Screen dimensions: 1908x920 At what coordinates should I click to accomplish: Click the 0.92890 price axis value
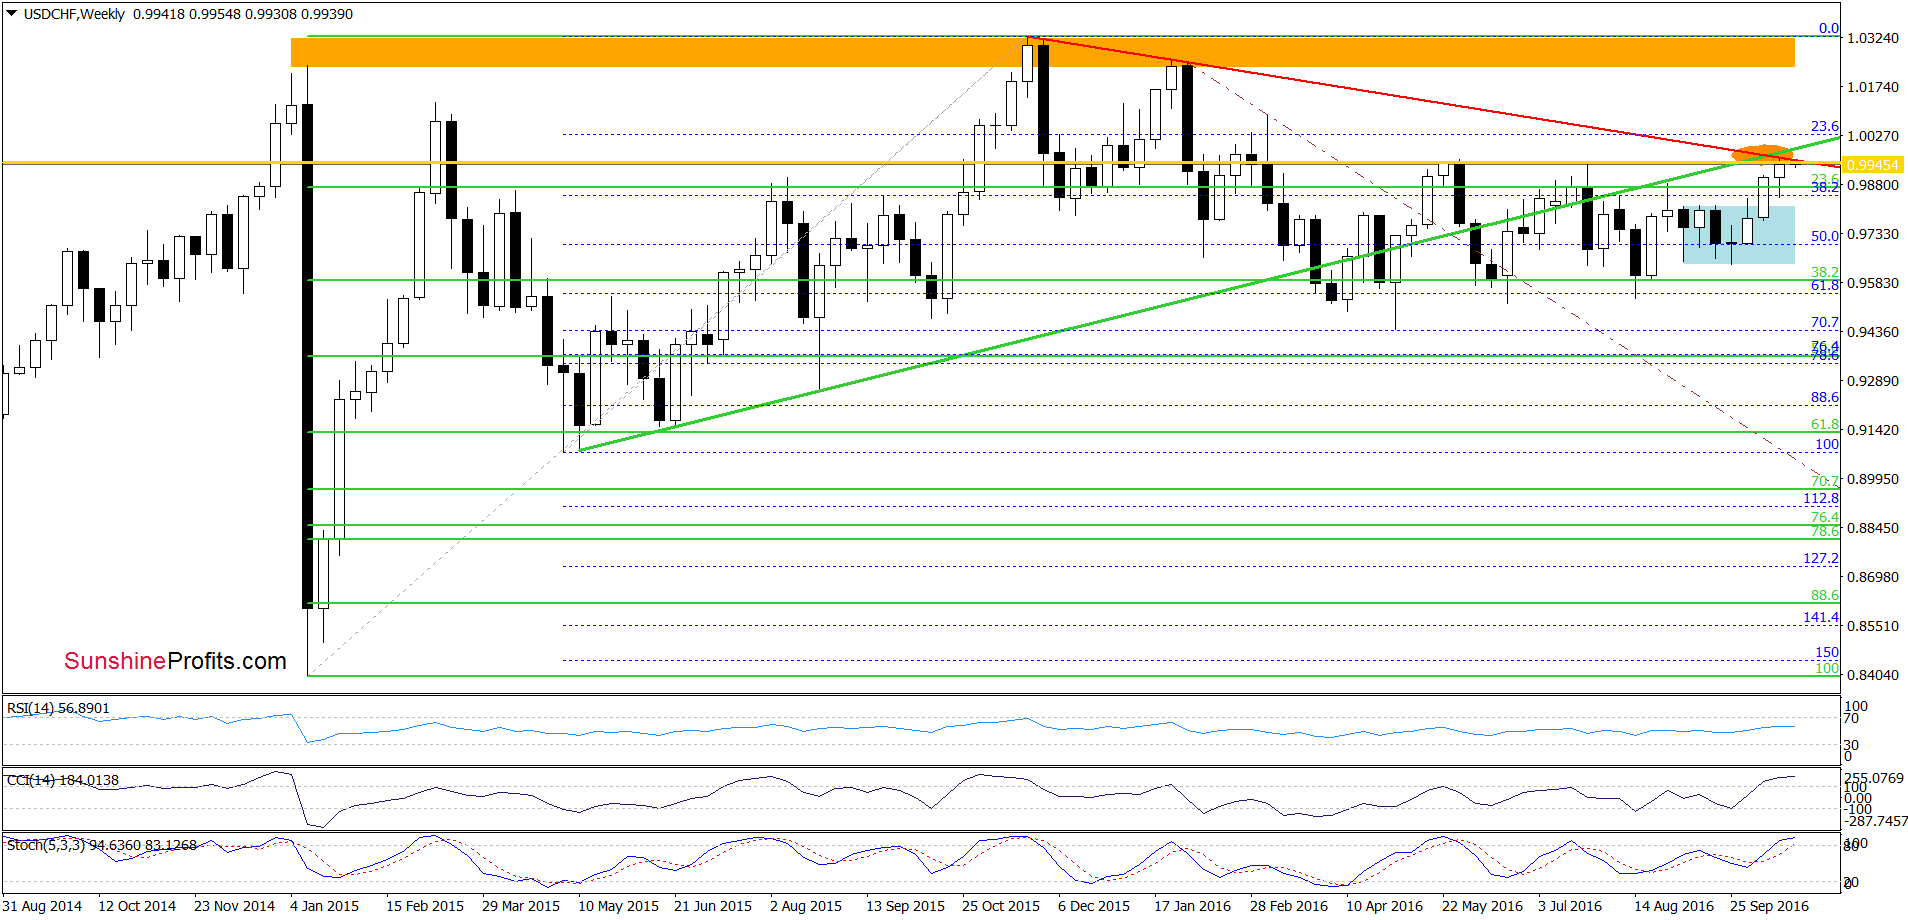click(1872, 381)
